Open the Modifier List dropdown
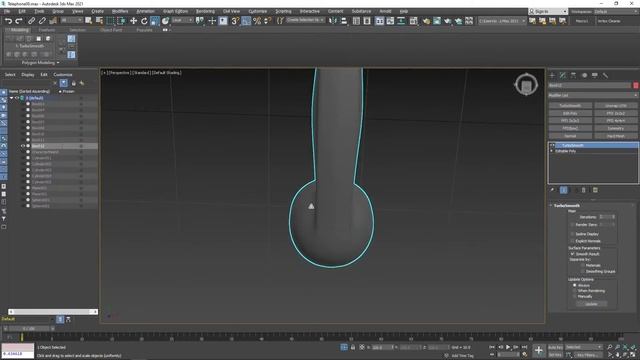Viewport: 640px width, 360px height. [x=593, y=95]
